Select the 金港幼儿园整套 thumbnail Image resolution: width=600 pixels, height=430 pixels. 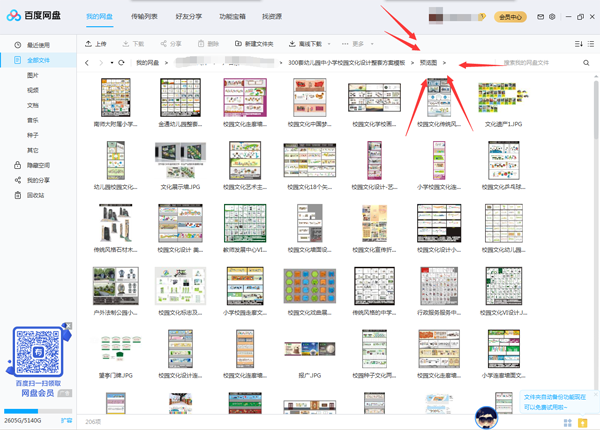[x=180, y=98]
